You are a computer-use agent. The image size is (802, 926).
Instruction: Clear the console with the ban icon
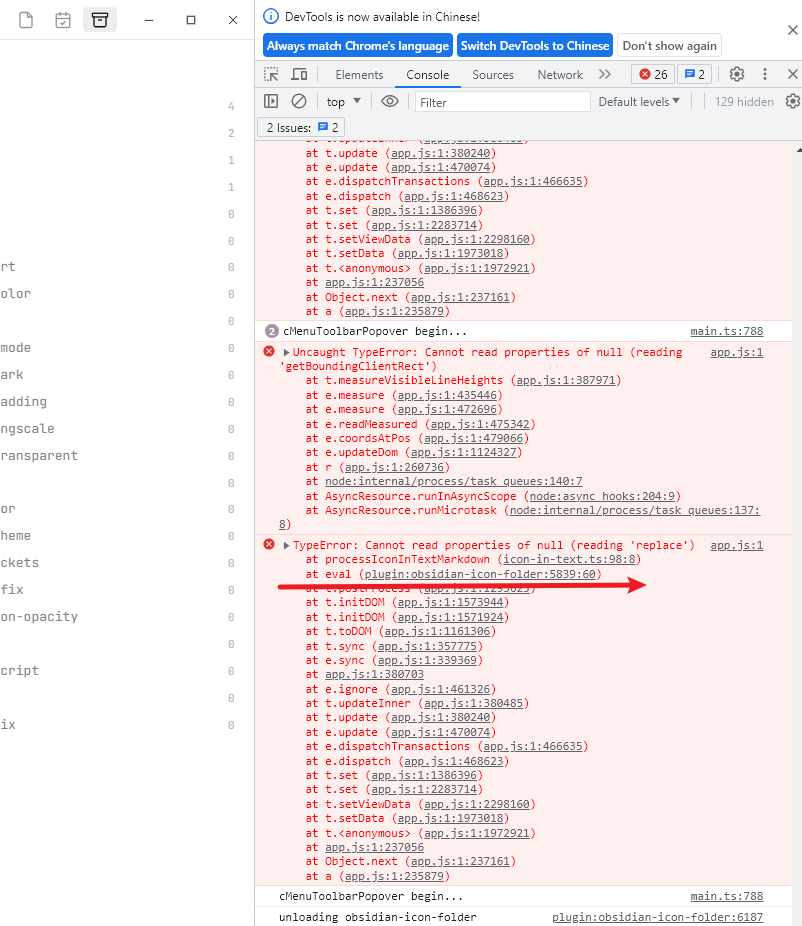[299, 102]
